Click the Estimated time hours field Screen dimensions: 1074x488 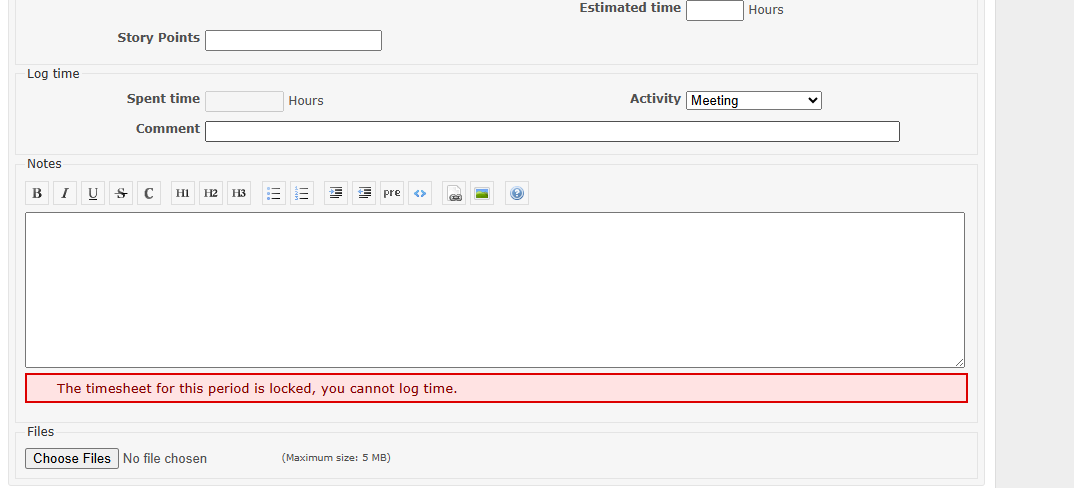point(714,10)
